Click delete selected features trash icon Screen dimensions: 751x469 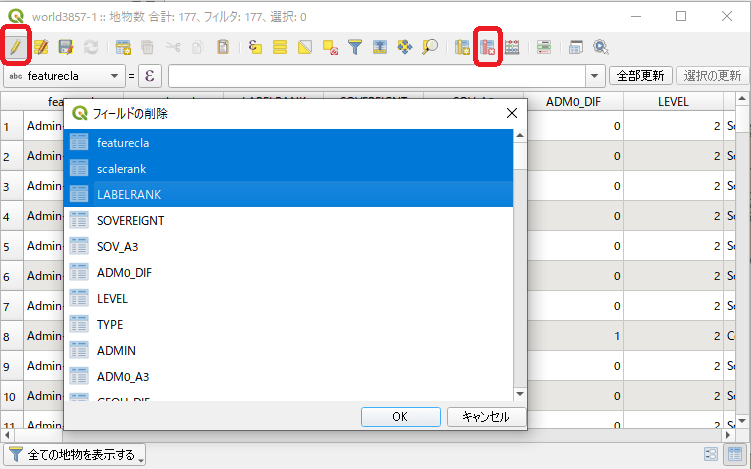148,47
